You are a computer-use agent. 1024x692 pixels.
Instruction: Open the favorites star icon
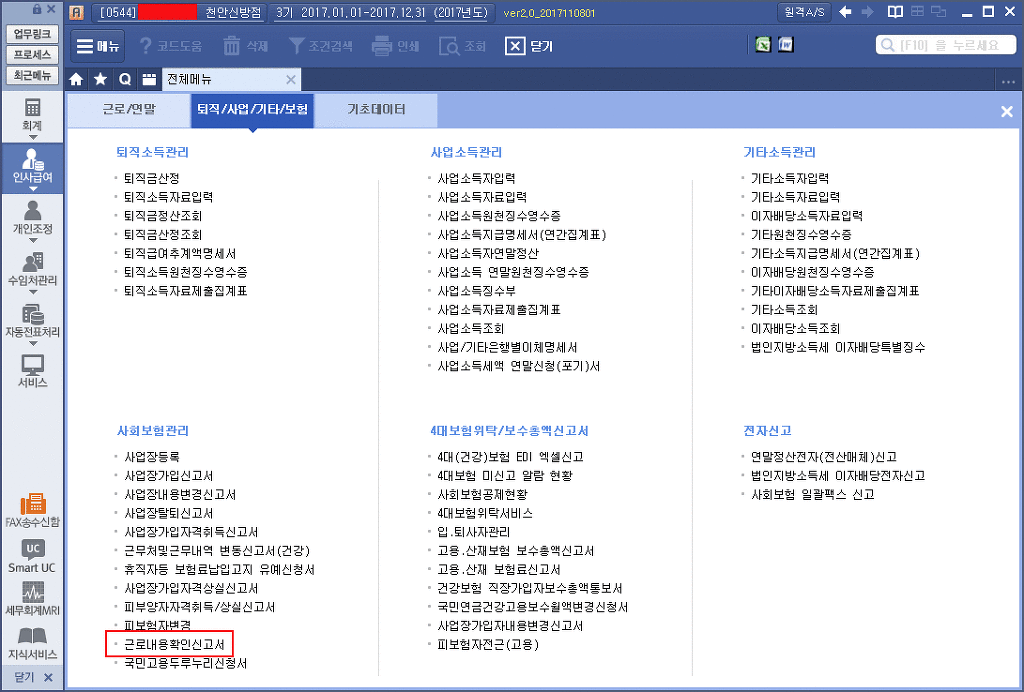tap(101, 80)
